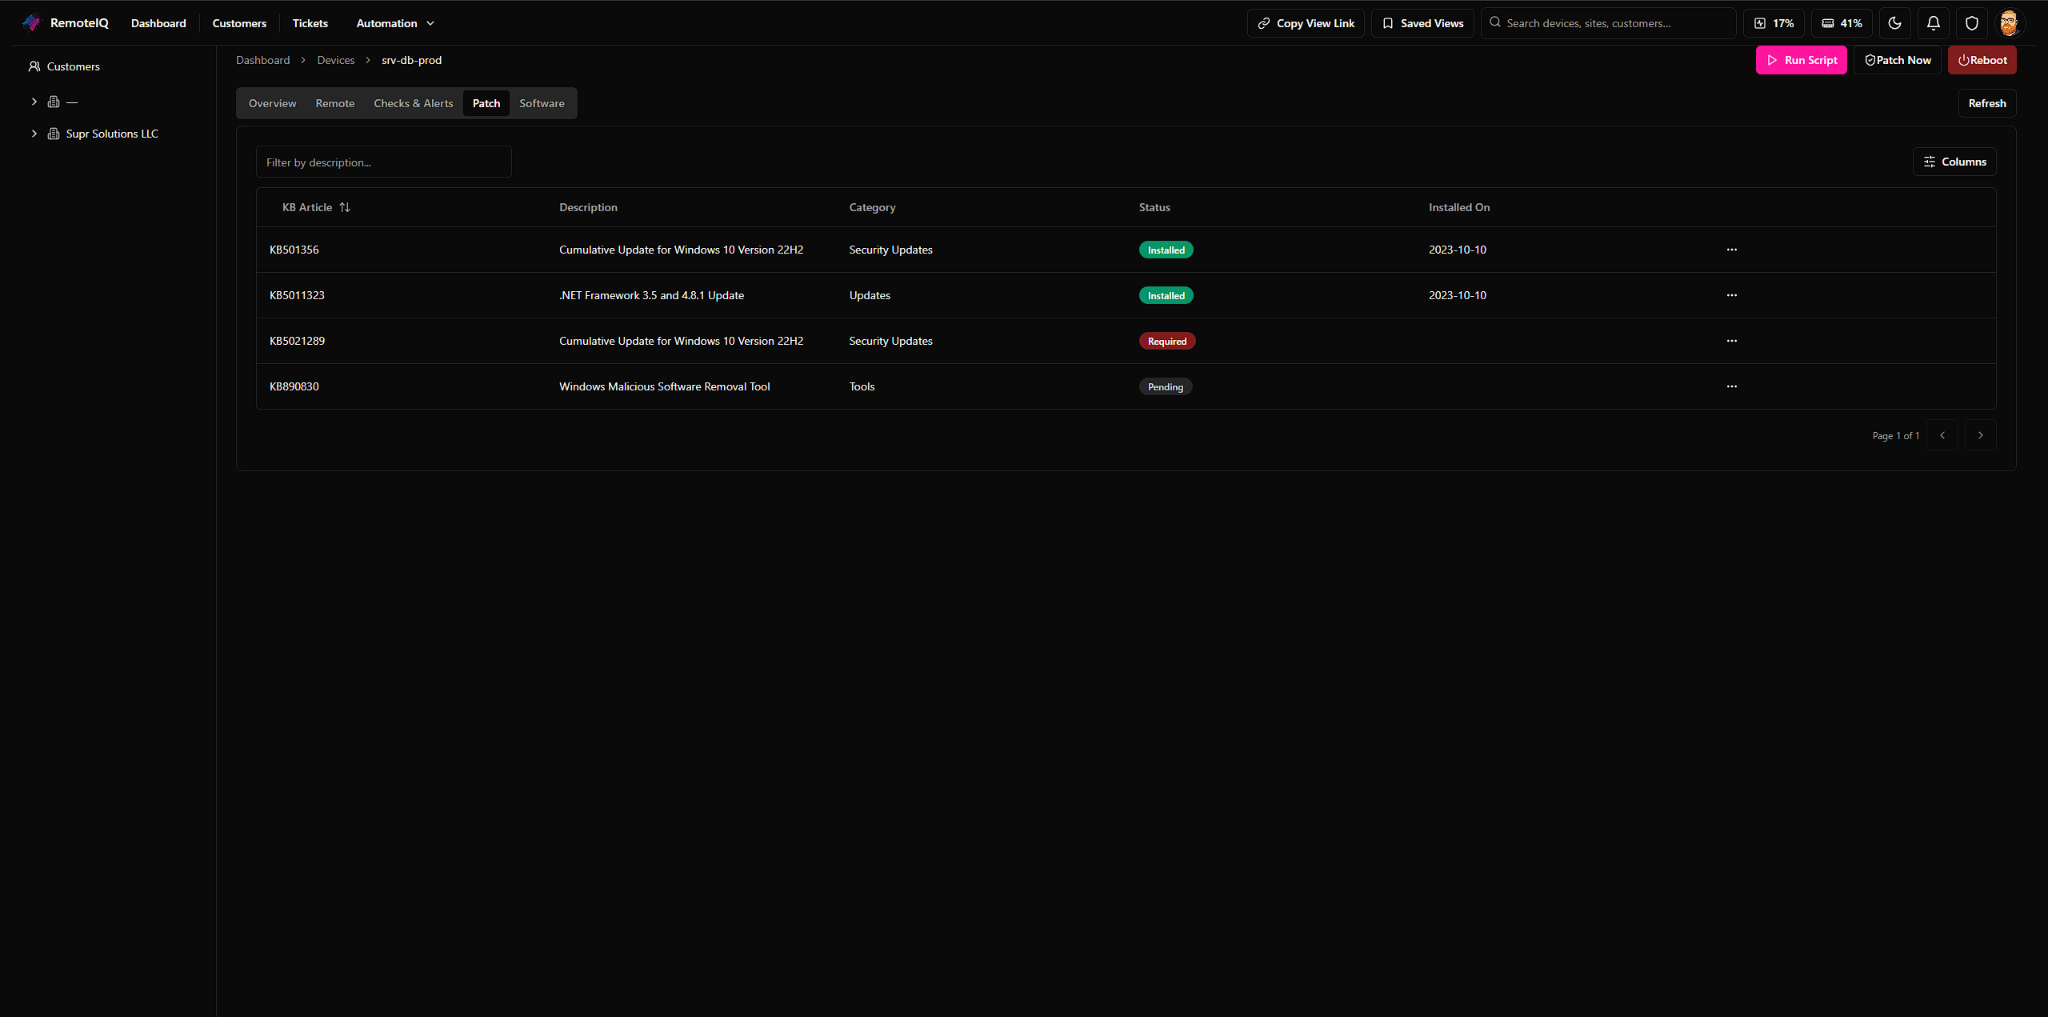Viewport: 2048px width, 1017px height.
Task: Expand the Automation dropdown
Action: [x=394, y=22]
